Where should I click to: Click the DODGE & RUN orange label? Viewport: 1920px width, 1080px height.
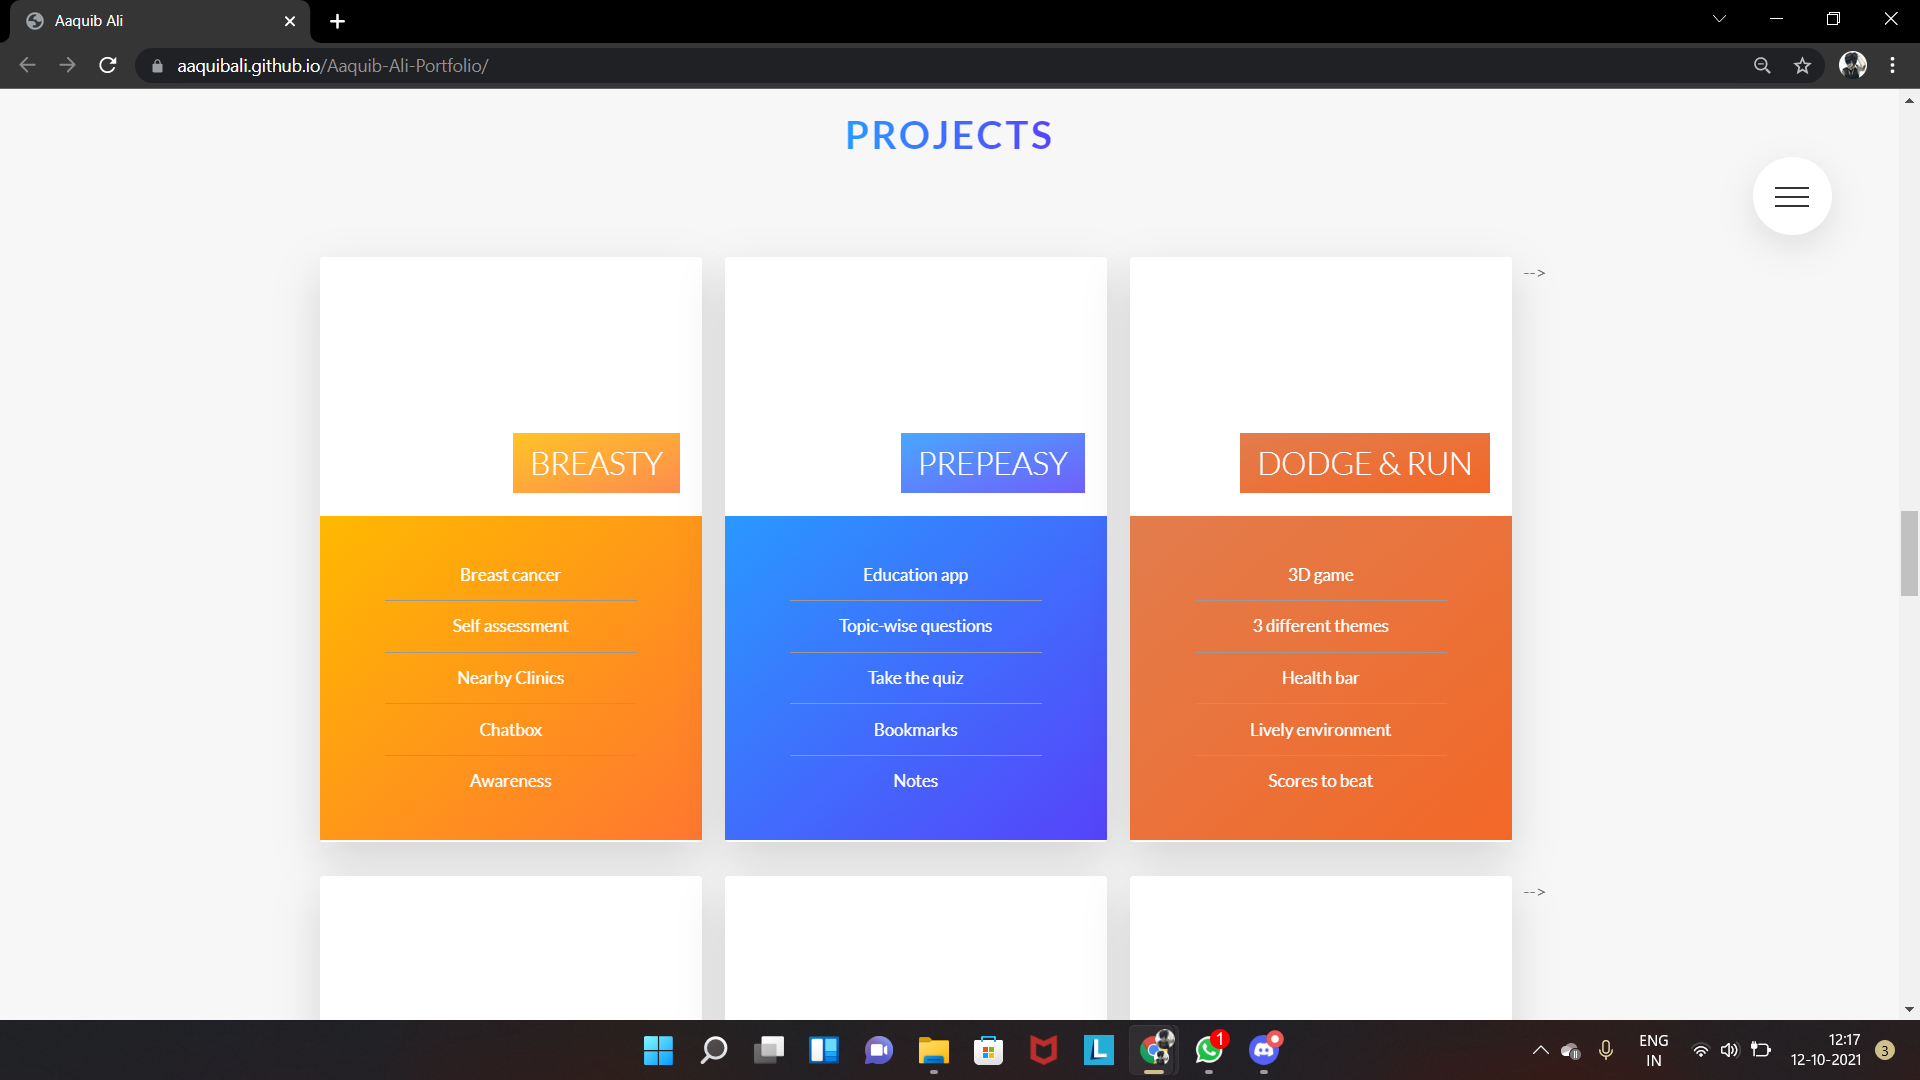[x=1364, y=463]
